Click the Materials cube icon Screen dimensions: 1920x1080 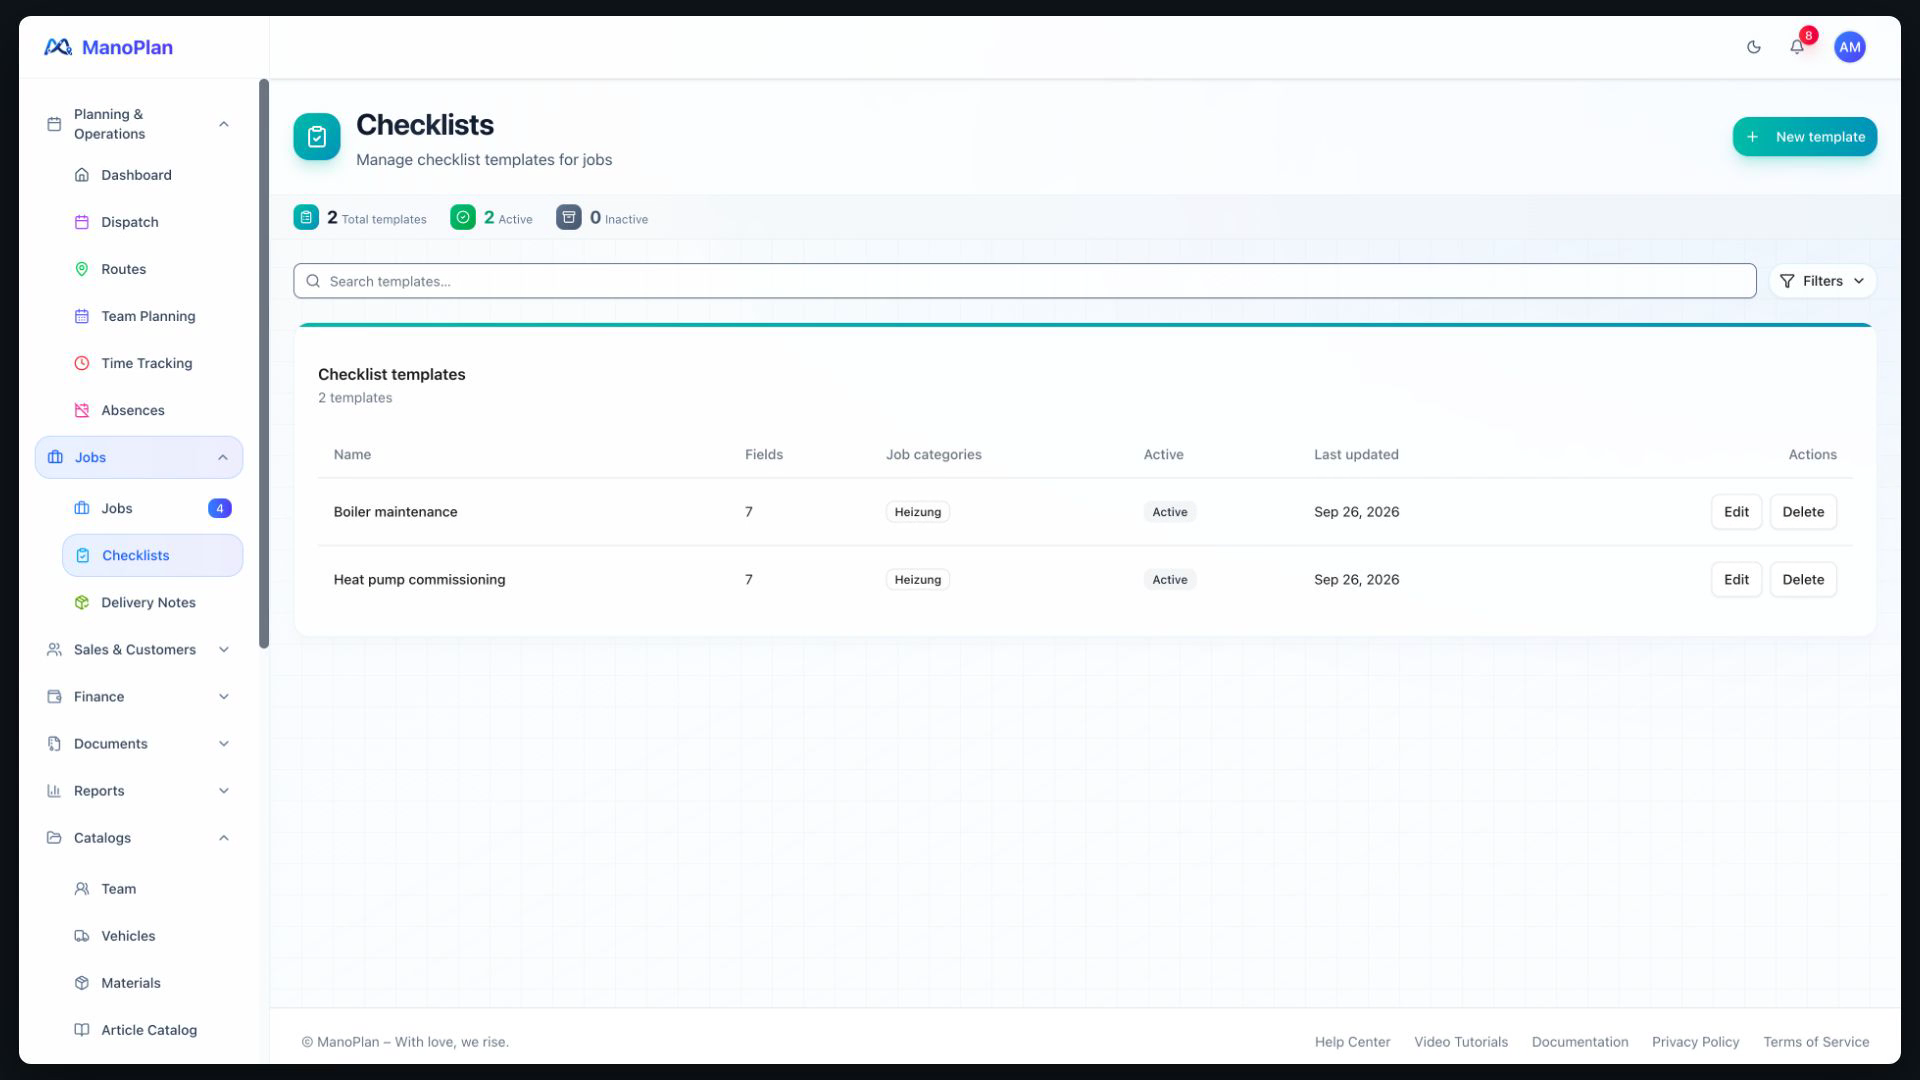click(82, 983)
